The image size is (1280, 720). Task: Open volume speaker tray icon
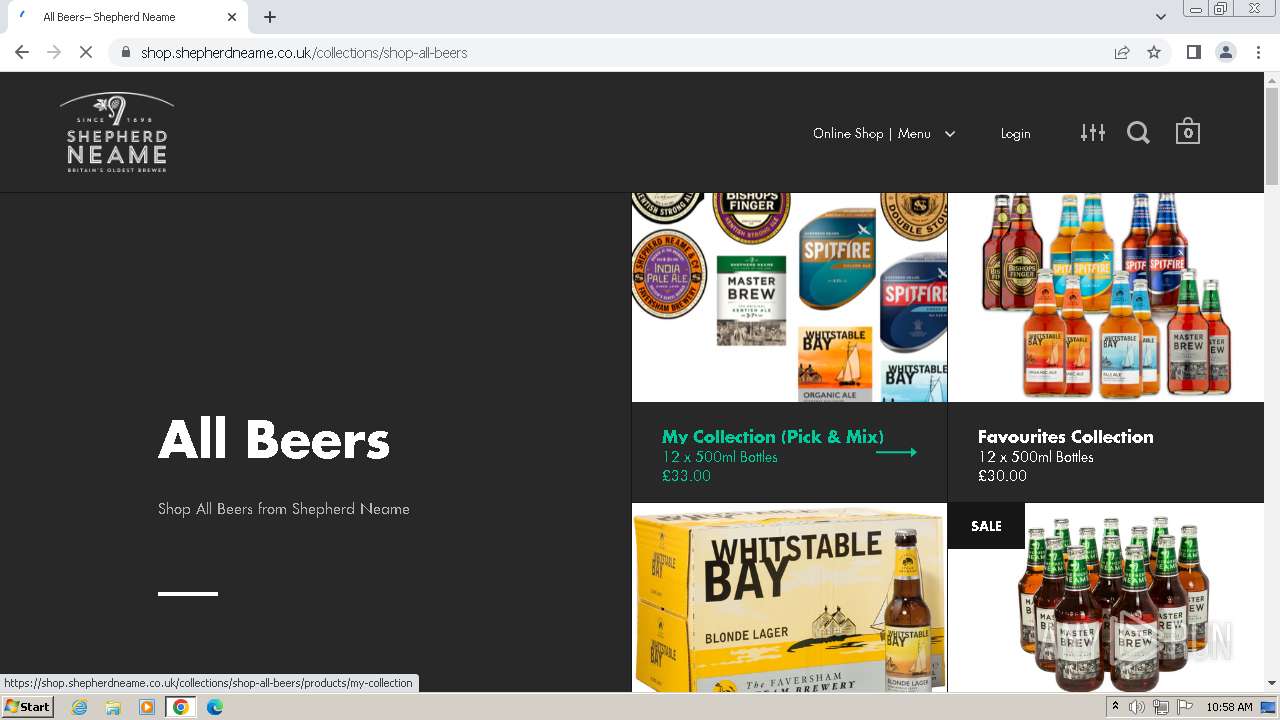click(x=1137, y=707)
